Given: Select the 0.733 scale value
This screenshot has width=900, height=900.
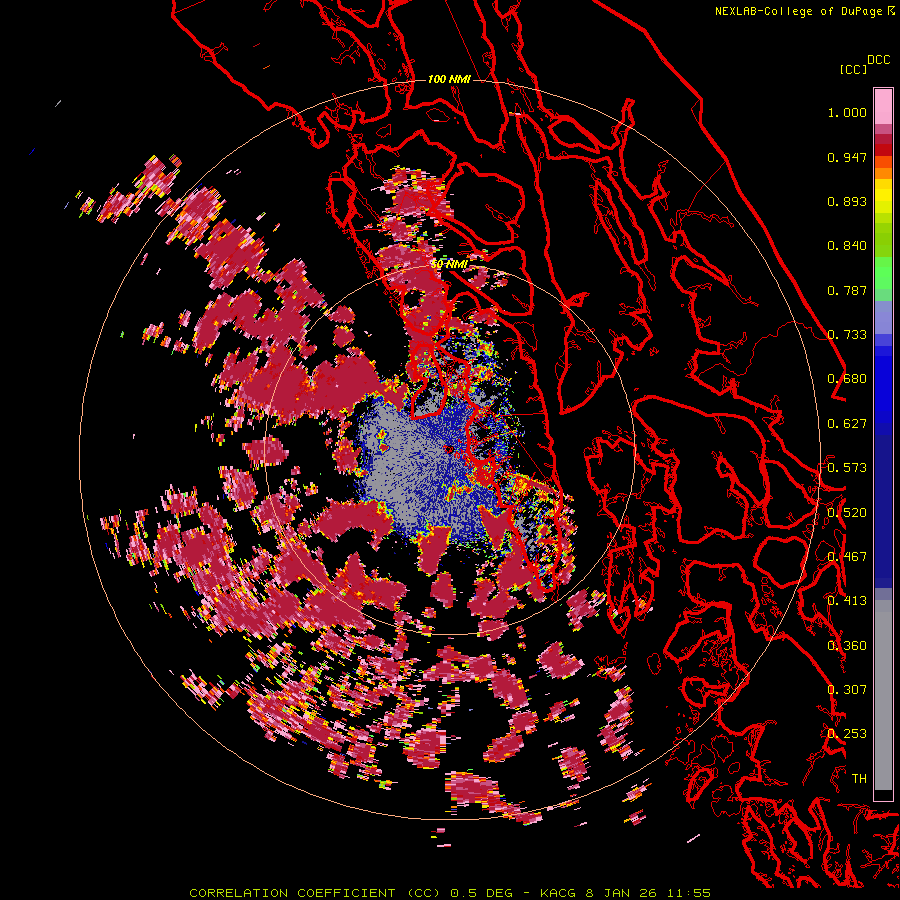Looking at the screenshot, I should pos(847,335).
